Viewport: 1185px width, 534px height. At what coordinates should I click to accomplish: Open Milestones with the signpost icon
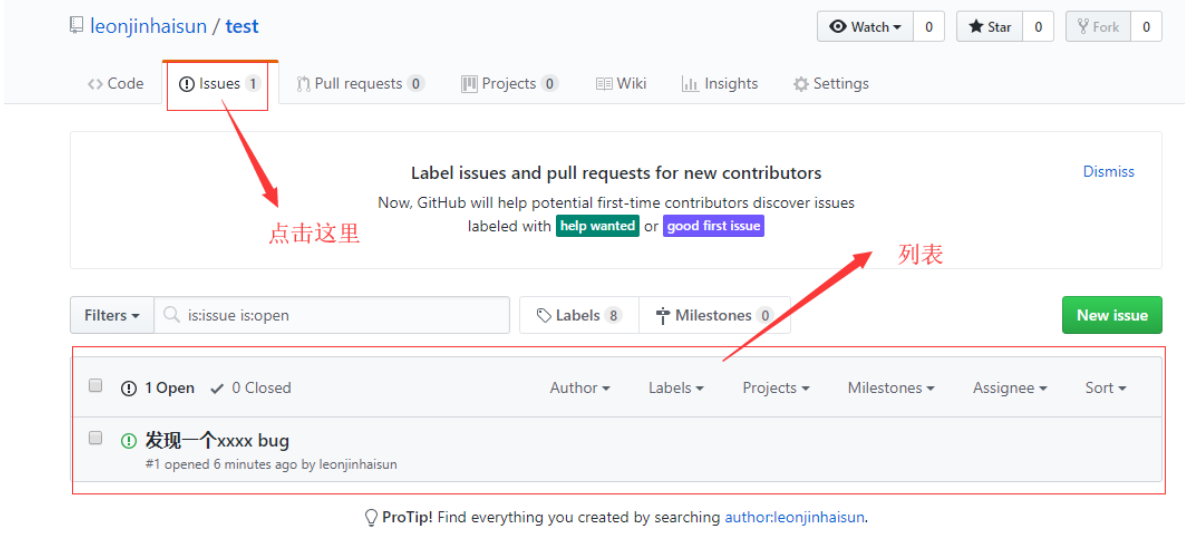(662, 316)
